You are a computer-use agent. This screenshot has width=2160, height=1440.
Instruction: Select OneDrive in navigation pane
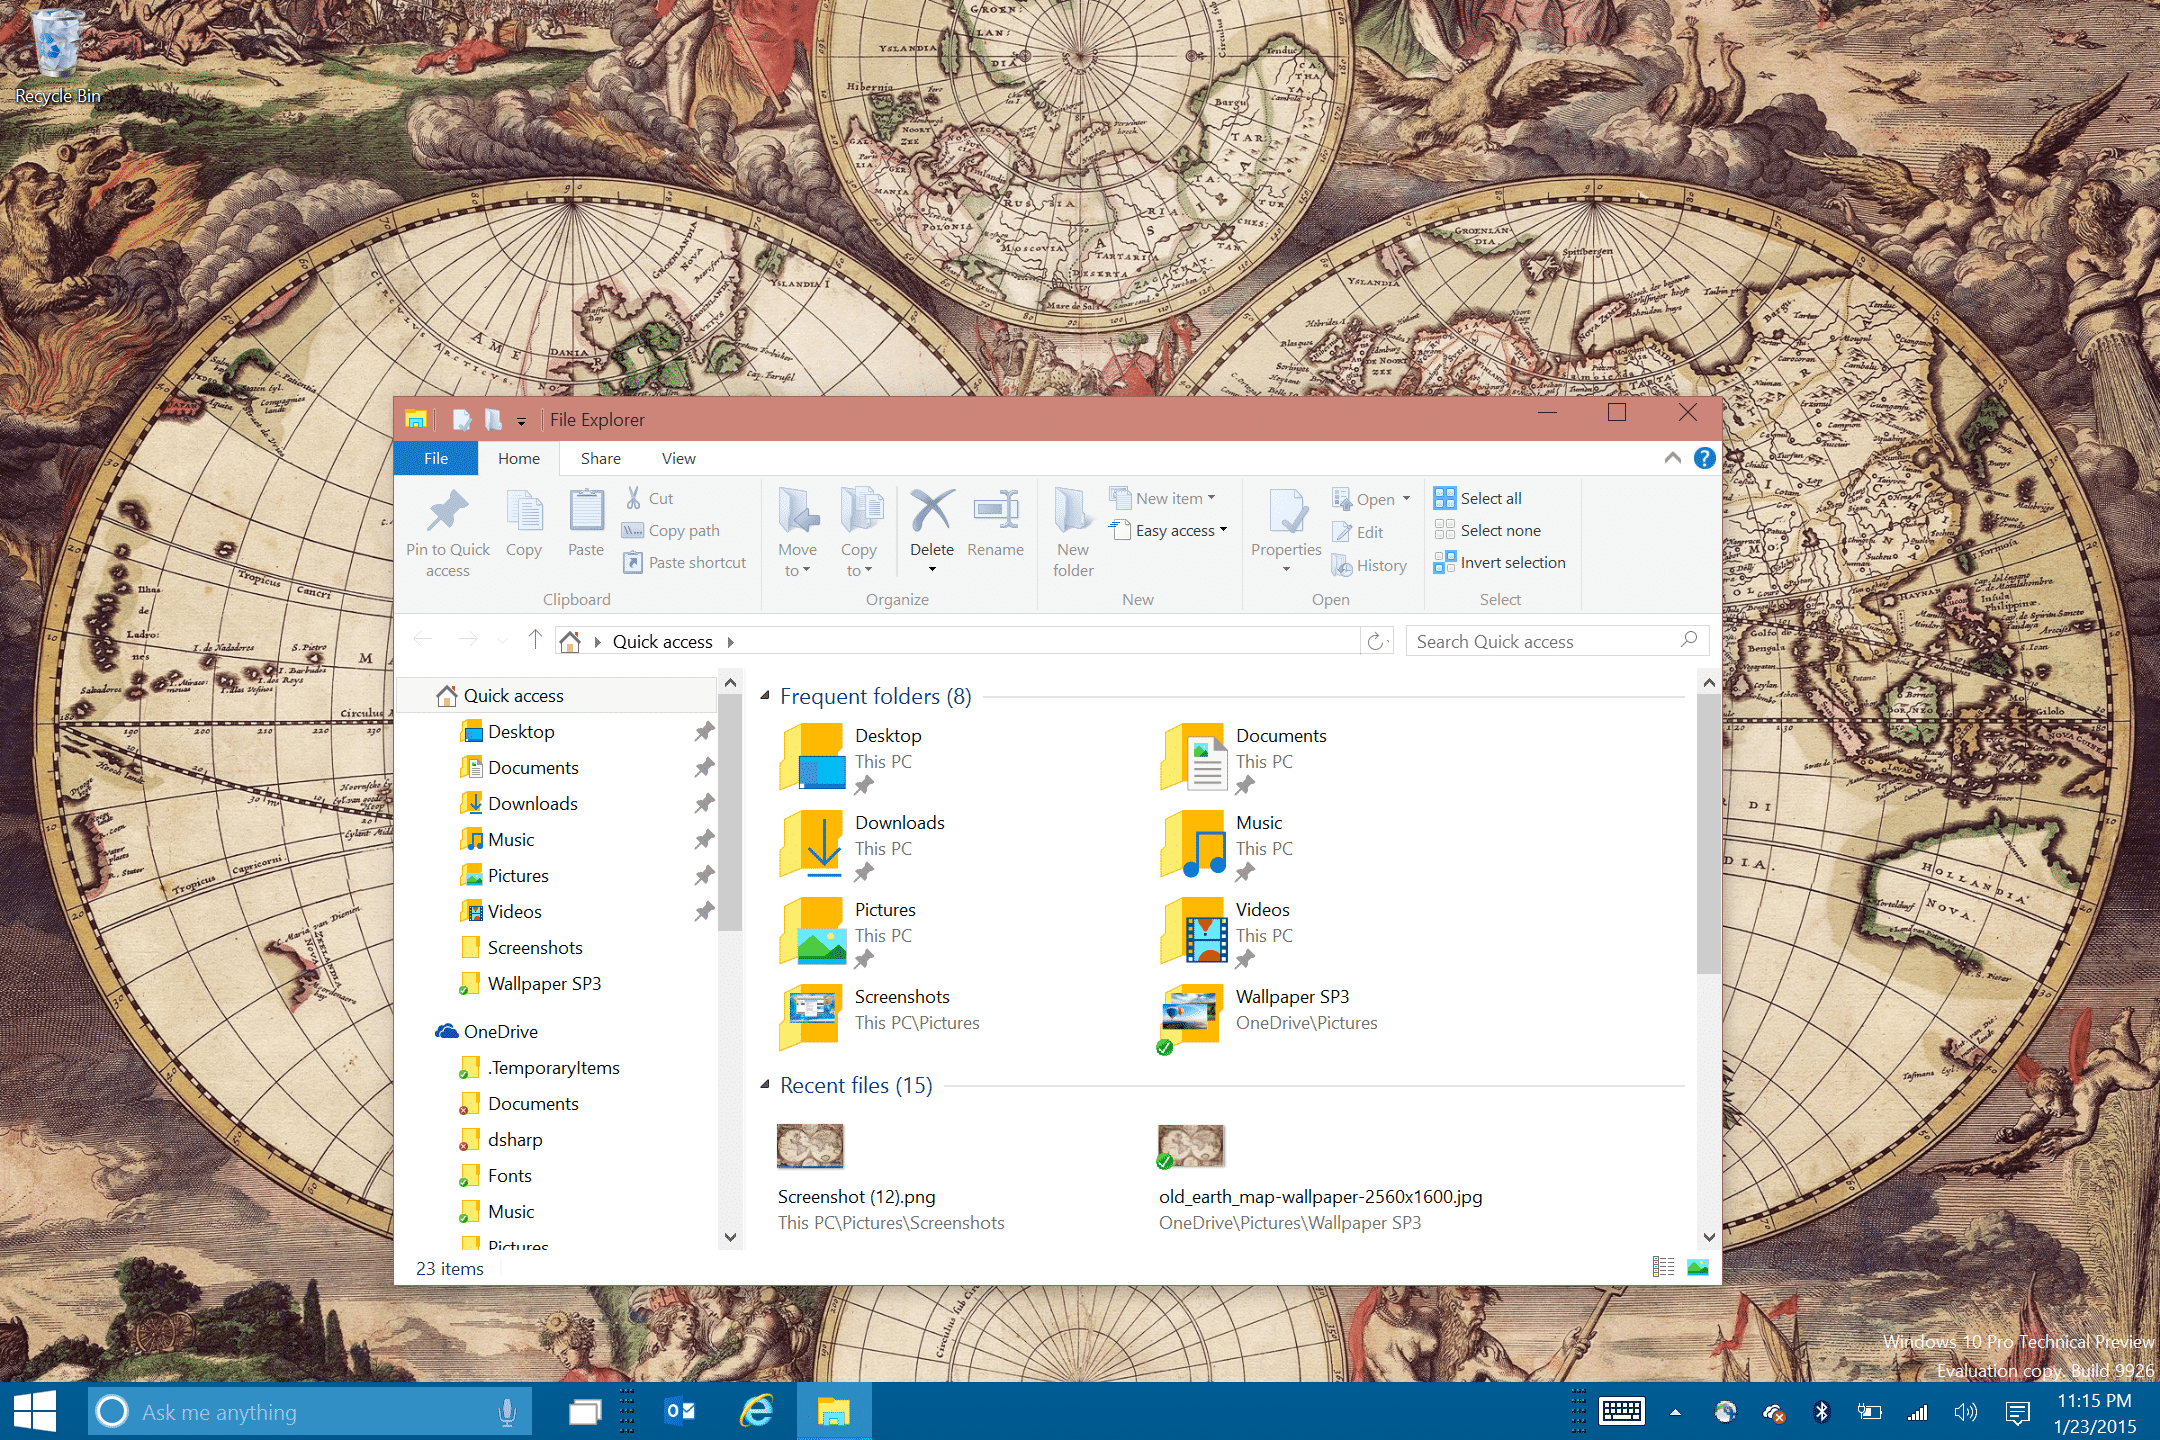[x=487, y=1031]
